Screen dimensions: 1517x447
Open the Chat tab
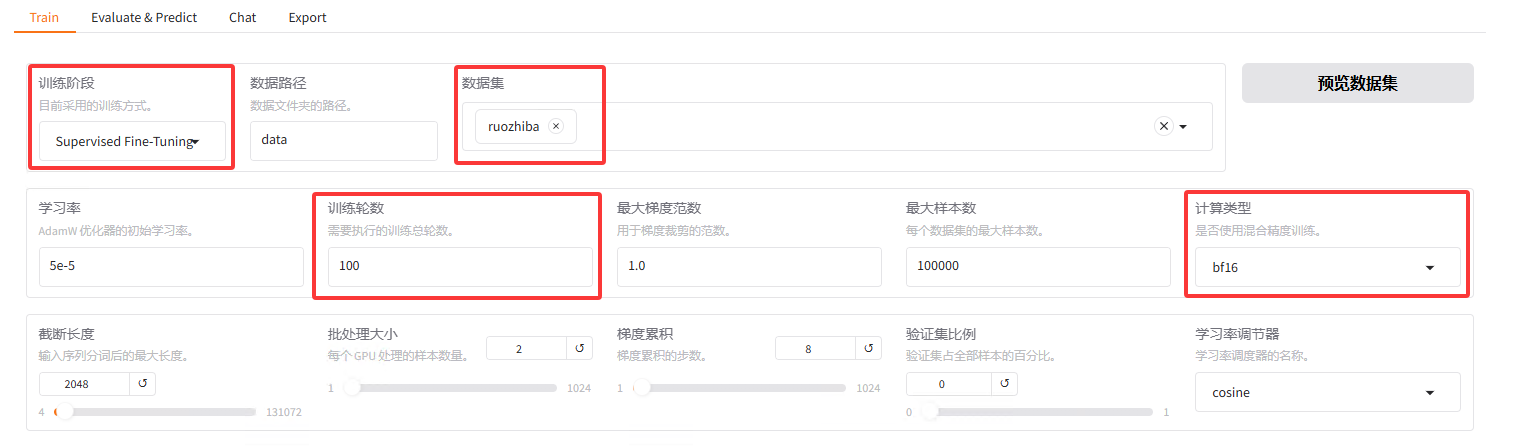[x=242, y=17]
